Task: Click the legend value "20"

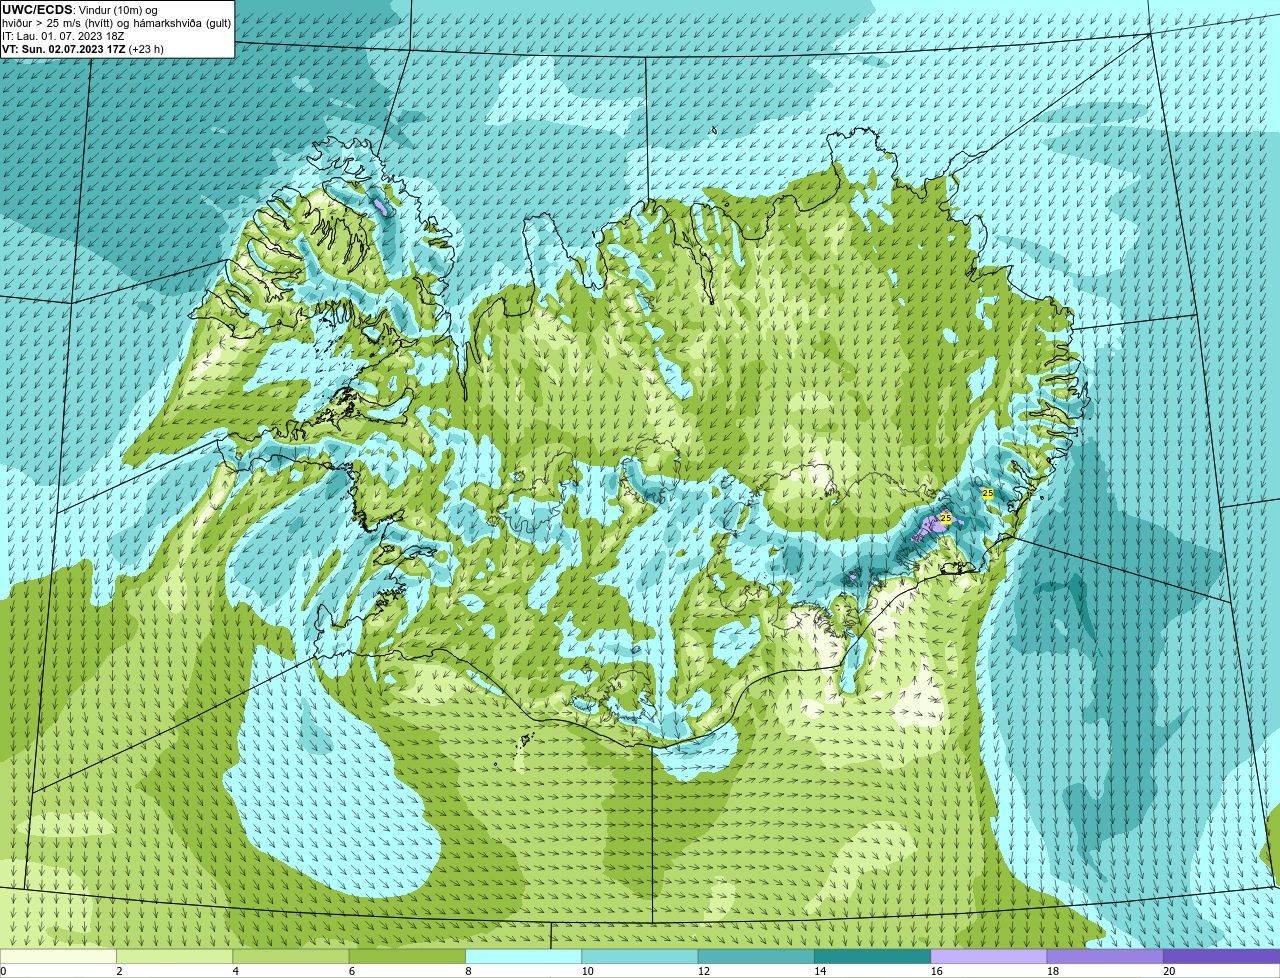Action: [x=1169, y=971]
